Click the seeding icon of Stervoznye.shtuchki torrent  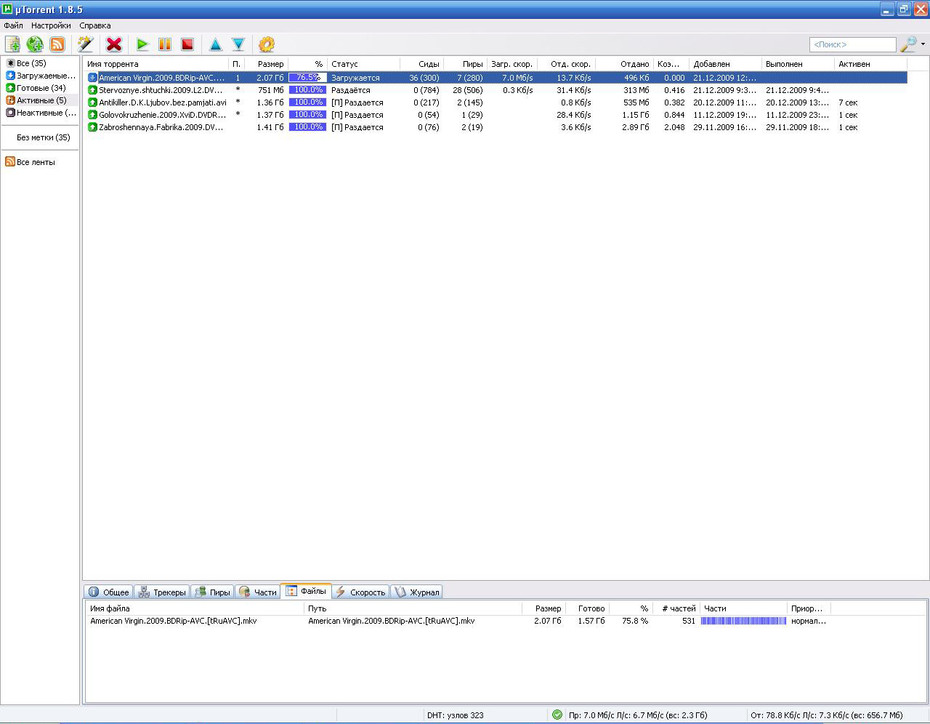(93, 90)
